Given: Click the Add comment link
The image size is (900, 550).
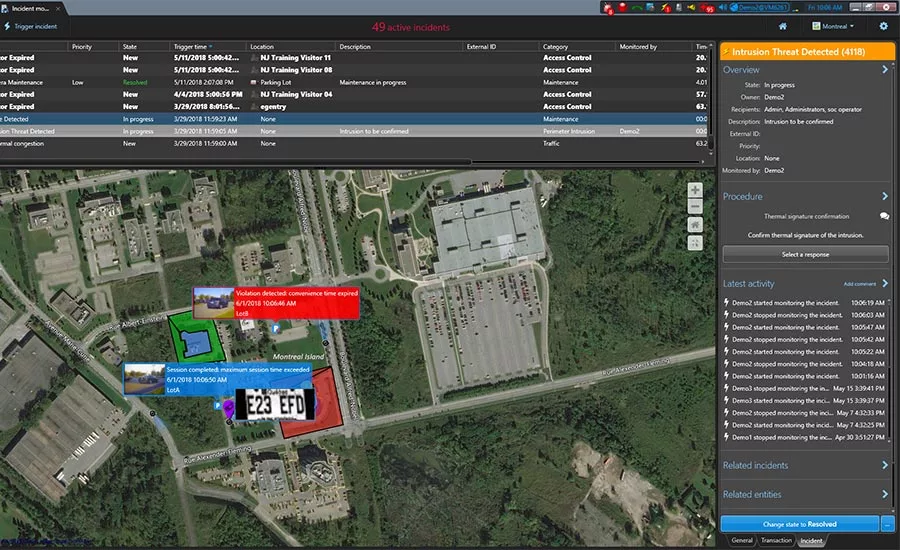Looking at the screenshot, I should click(x=859, y=284).
